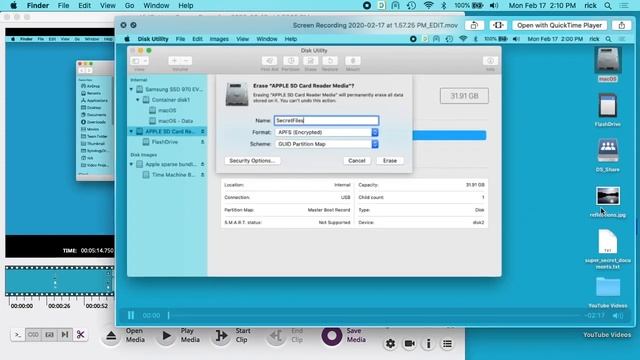Open Spotlight search in top menu bar
Image resolution: width=640 pixels, height=360 pixels.
[608, 6]
